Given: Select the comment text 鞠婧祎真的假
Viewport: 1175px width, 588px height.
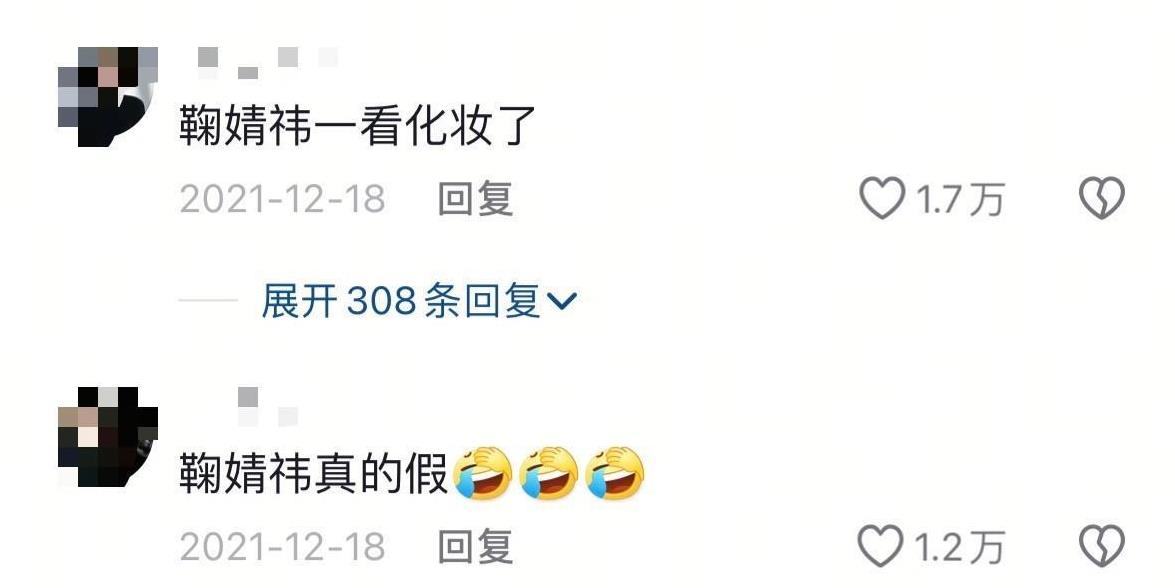Looking at the screenshot, I should point(313,473).
